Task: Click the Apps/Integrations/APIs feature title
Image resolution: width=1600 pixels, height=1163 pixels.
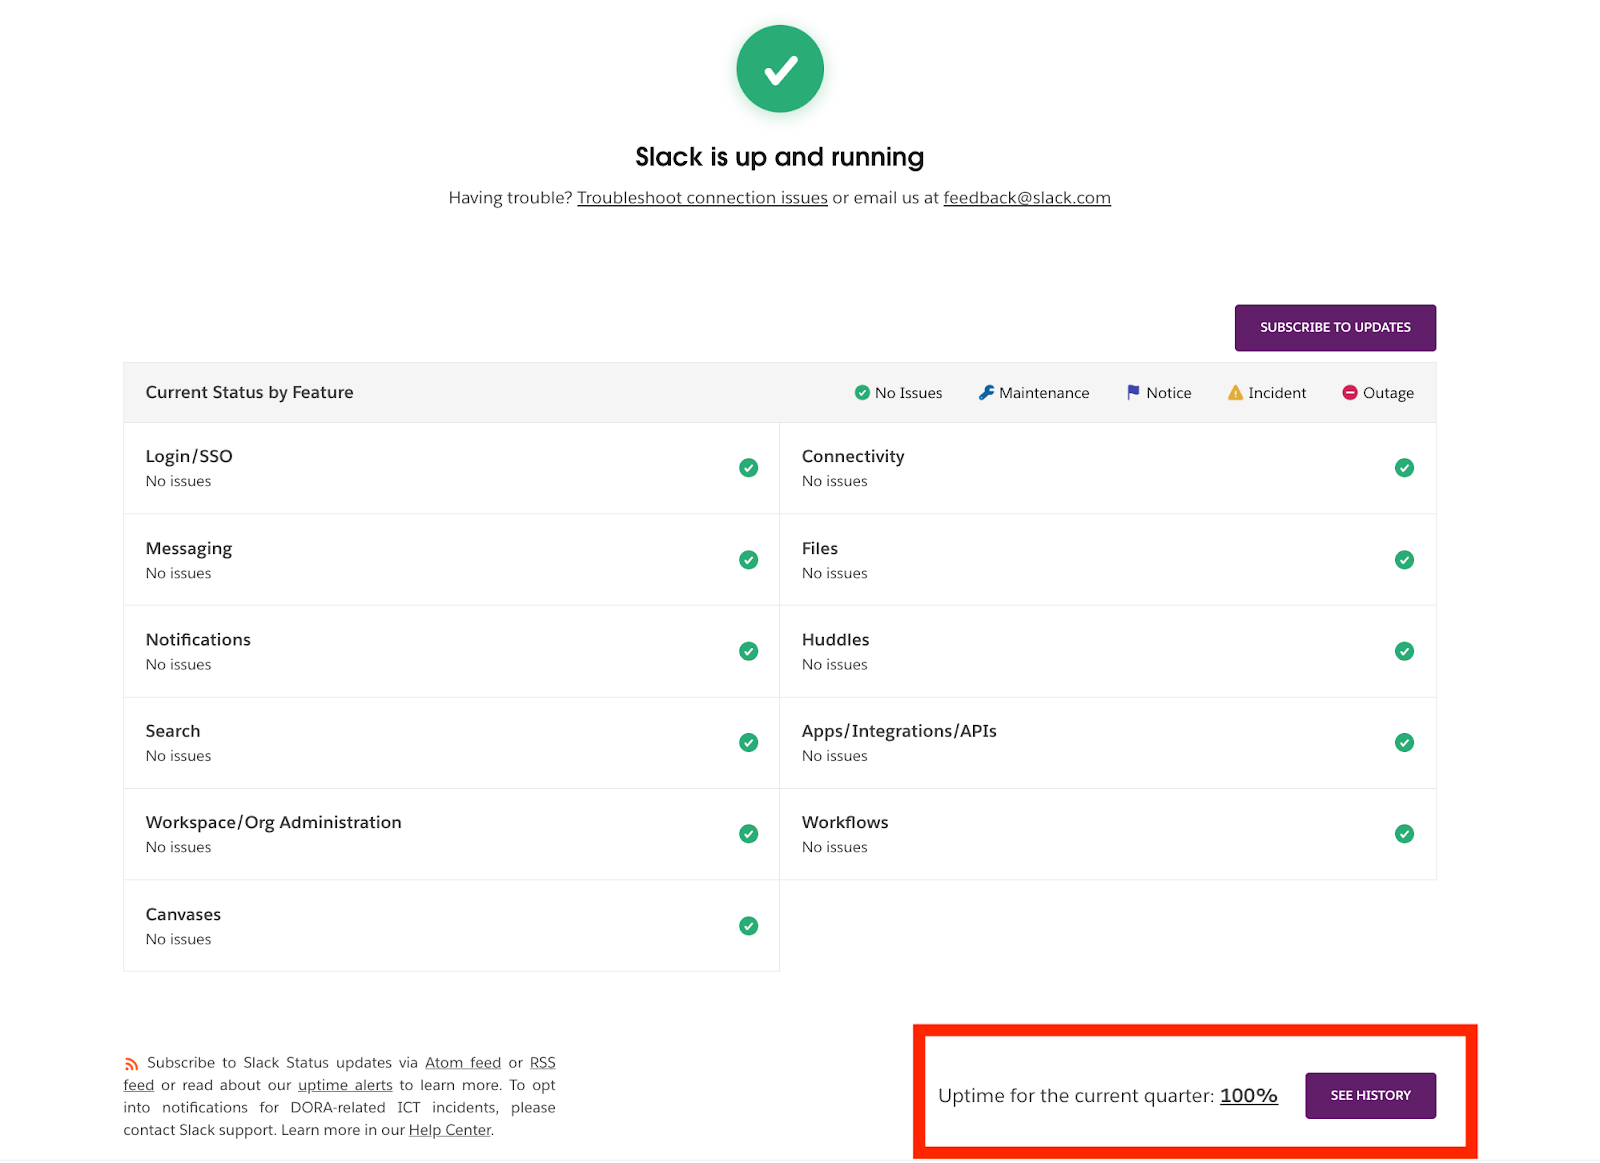Action: pyautogui.click(x=899, y=731)
